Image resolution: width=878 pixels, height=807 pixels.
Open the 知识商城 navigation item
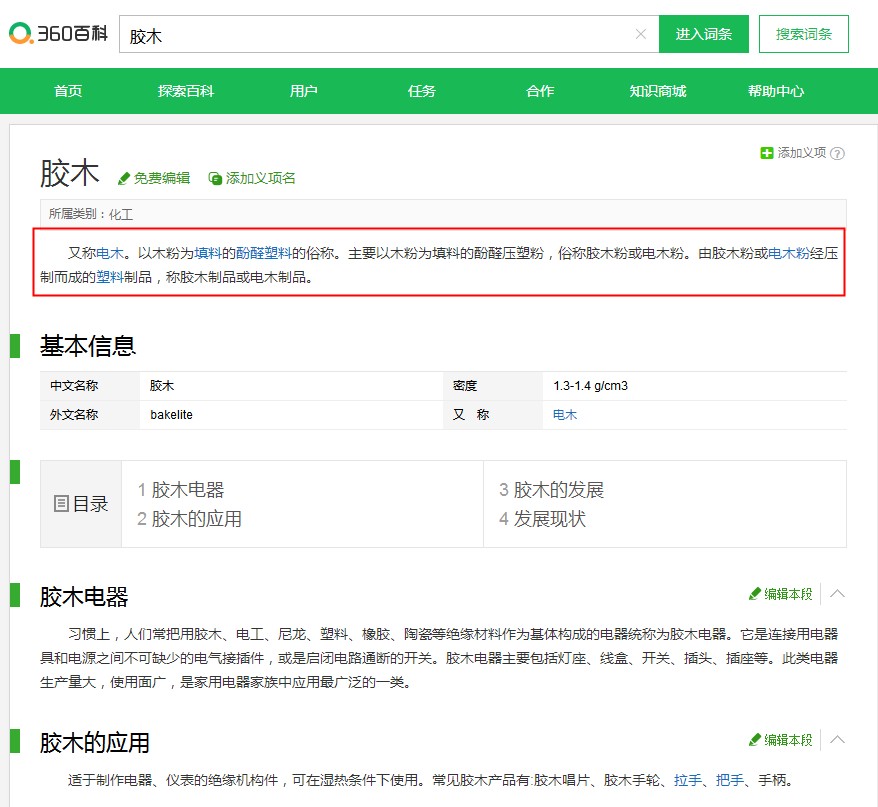click(x=657, y=91)
